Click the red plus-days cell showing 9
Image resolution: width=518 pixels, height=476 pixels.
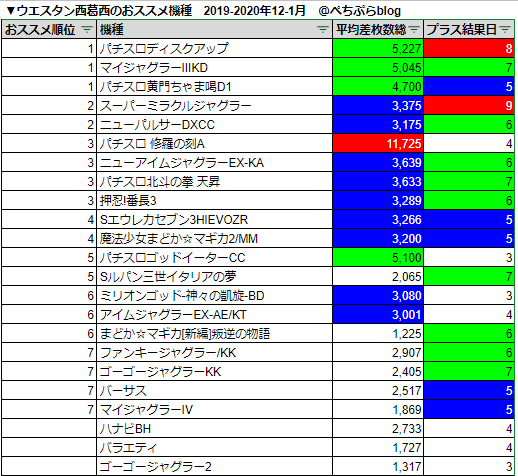469,105
